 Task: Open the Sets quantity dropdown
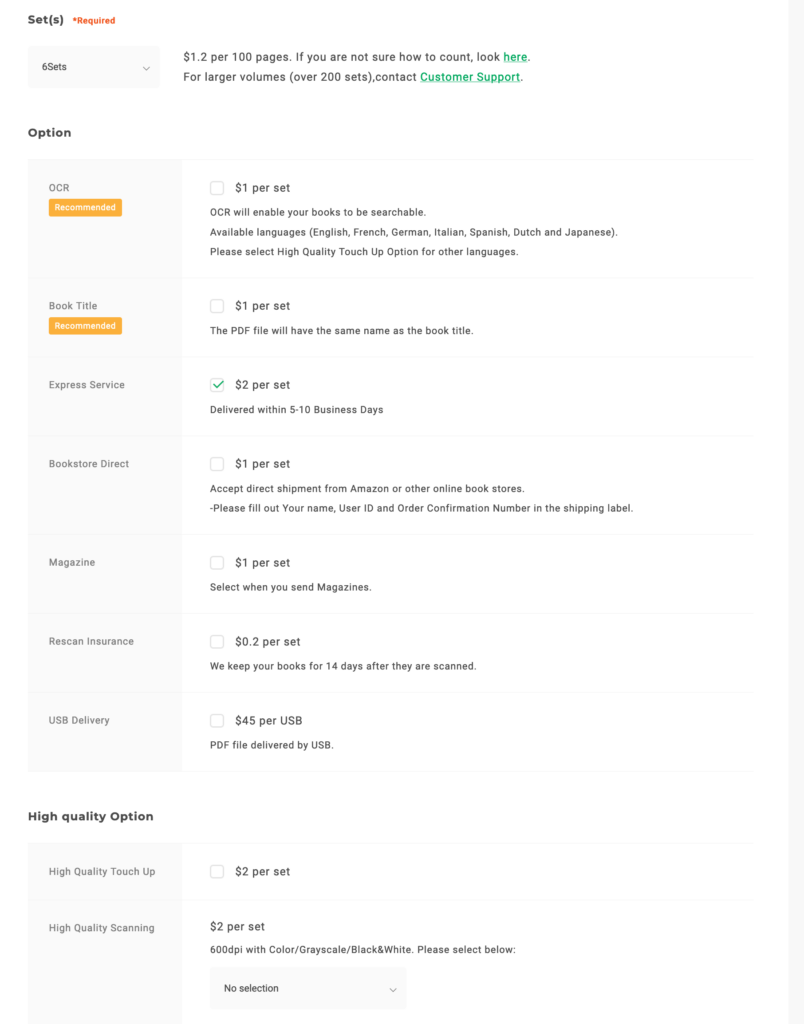93,67
